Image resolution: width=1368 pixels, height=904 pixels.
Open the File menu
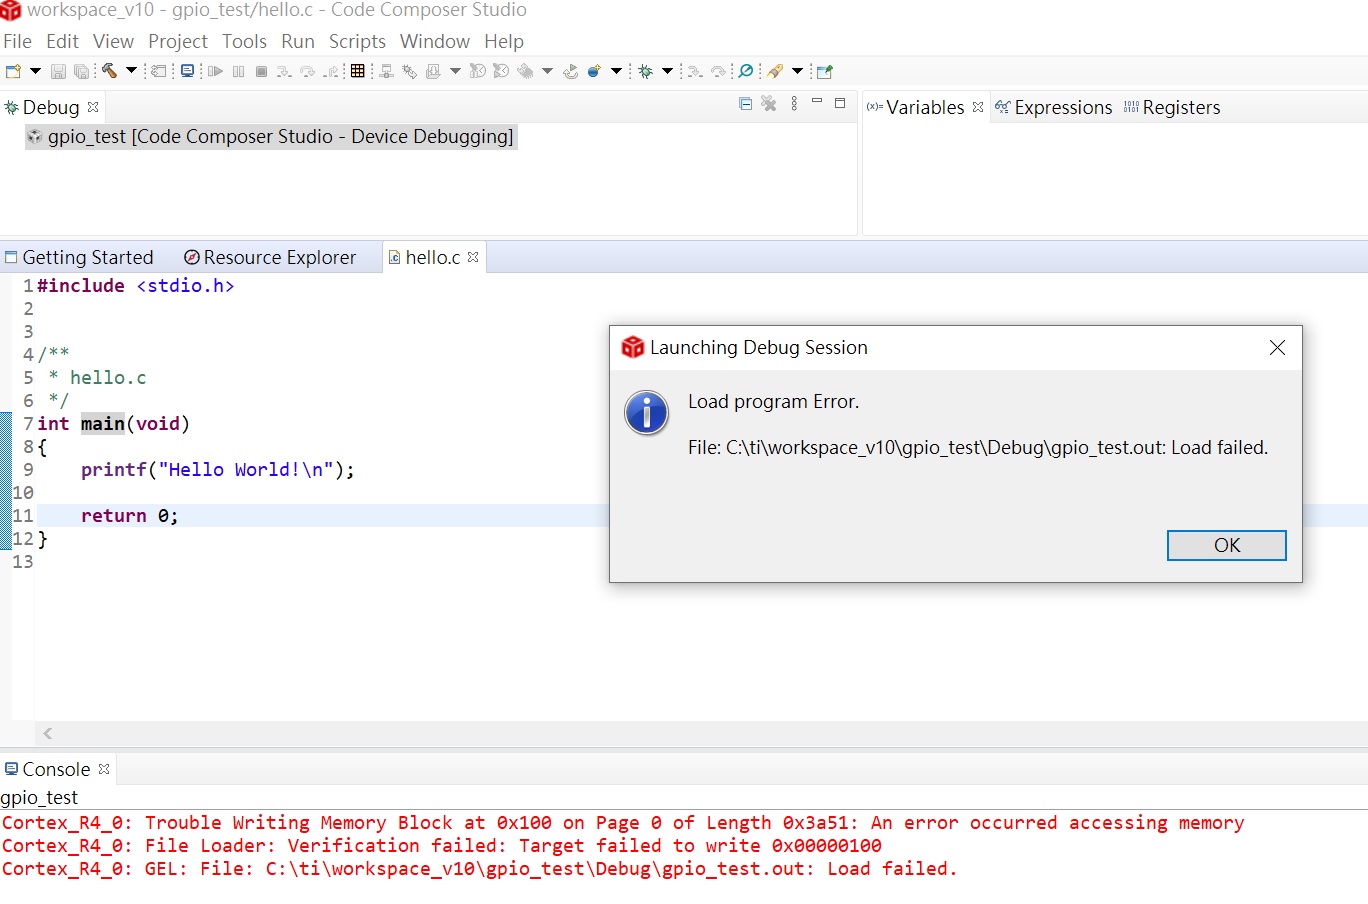(x=18, y=41)
